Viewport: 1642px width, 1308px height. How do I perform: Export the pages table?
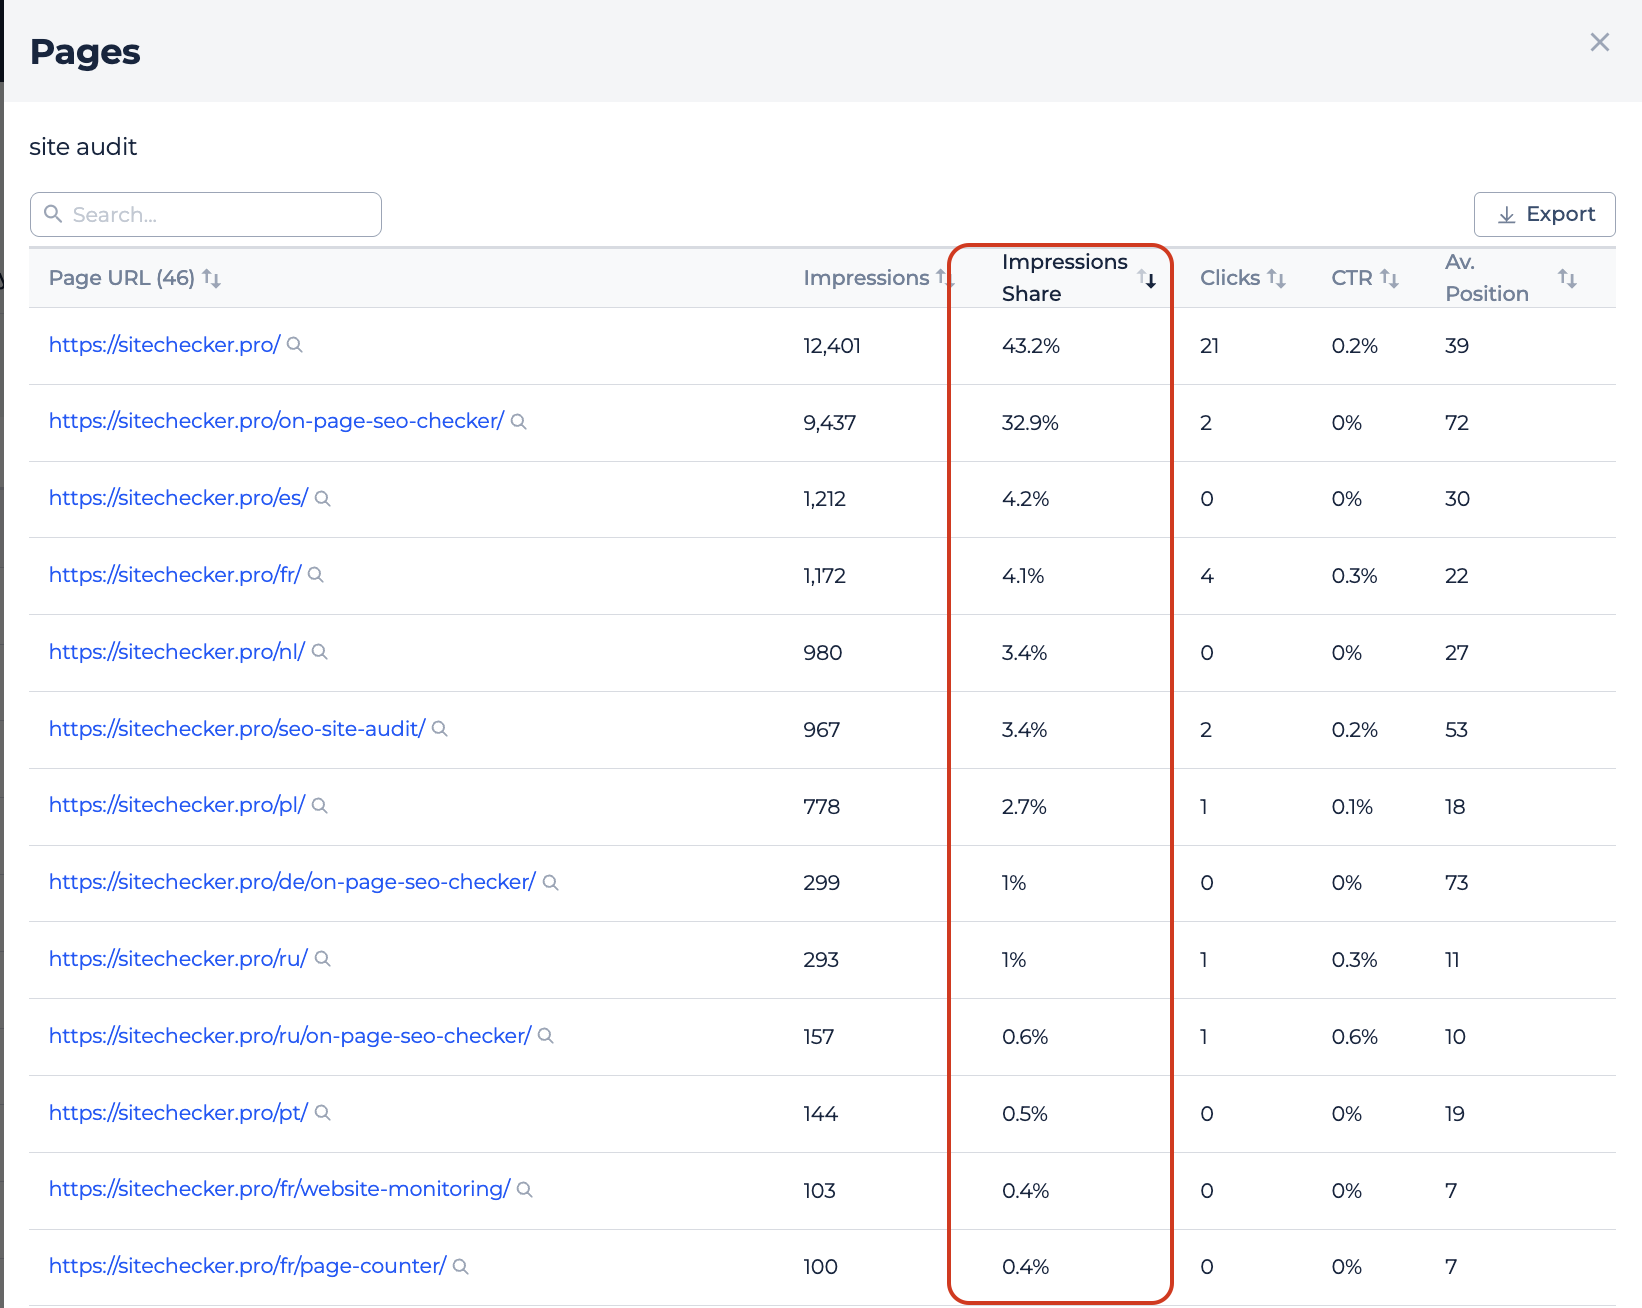1544,214
